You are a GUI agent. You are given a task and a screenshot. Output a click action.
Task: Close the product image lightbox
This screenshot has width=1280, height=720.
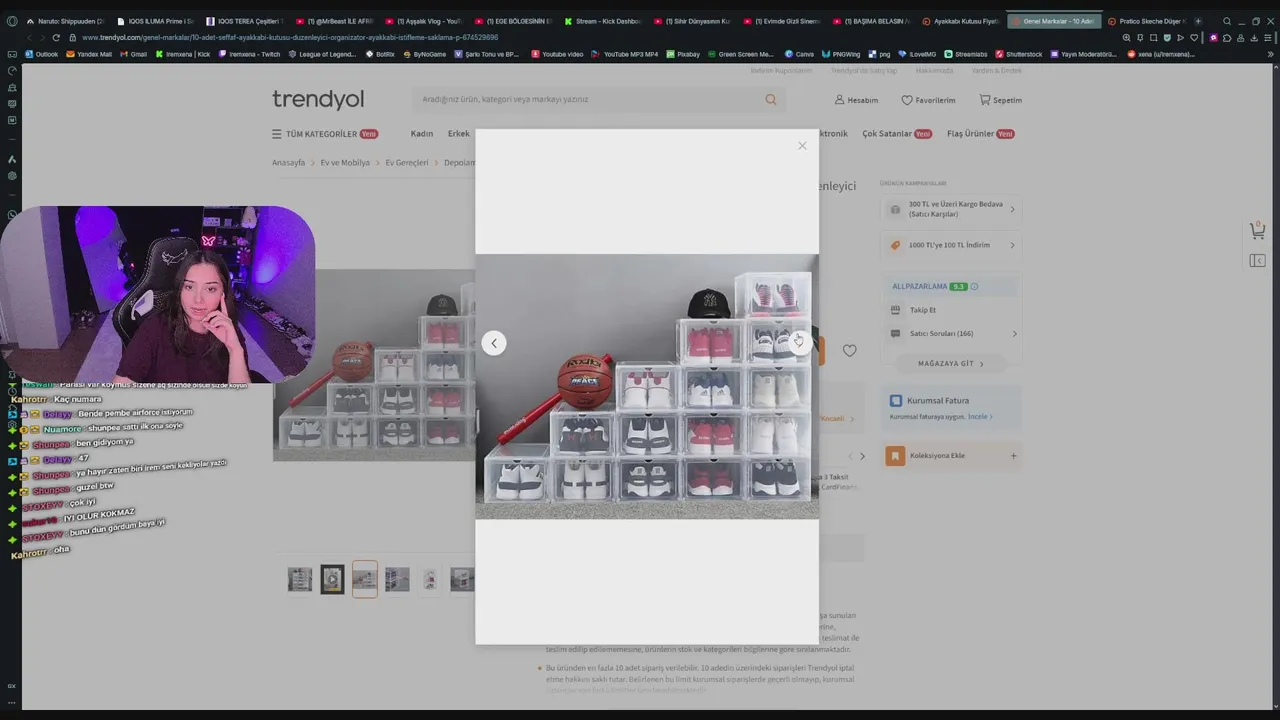802,146
